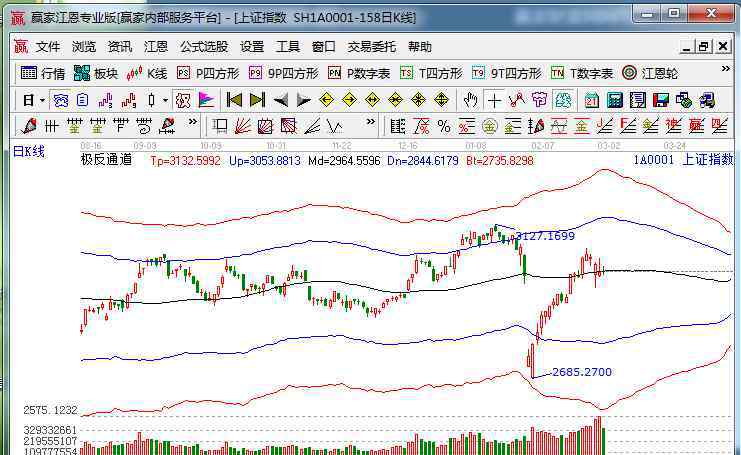The height and width of the screenshot is (455, 741).
Task: Toggle the crosshair cursor tool
Action: coord(494,100)
